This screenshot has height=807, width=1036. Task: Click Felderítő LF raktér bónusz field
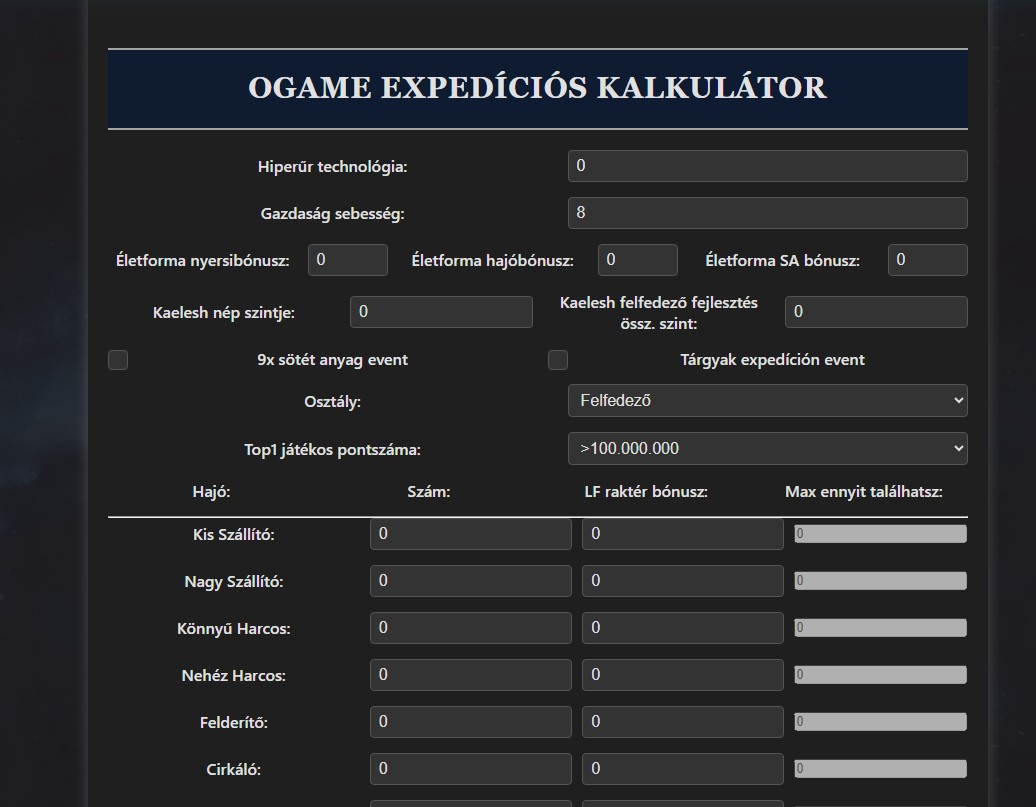click(683, 722)
